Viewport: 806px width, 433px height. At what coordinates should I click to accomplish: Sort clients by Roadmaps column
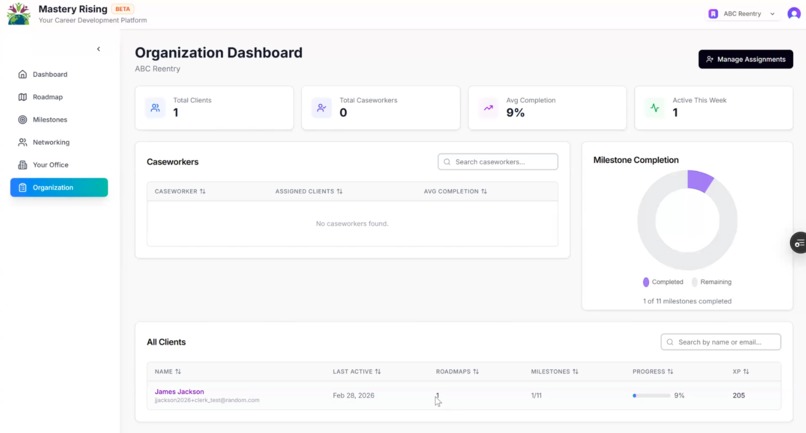457,371
